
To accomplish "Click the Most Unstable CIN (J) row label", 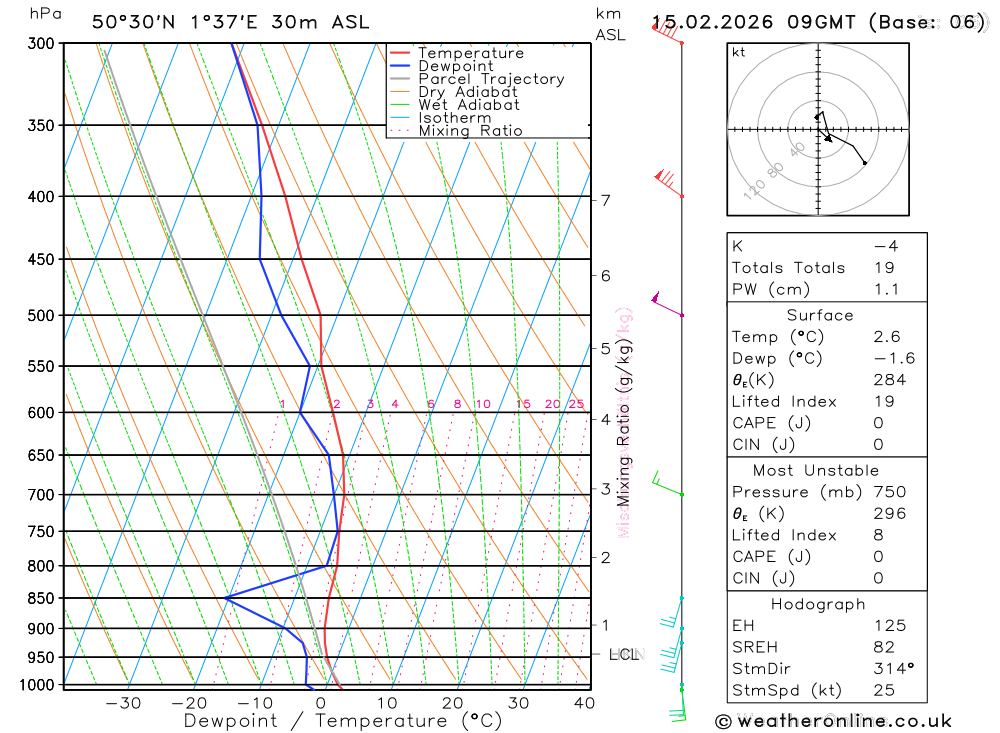I will 763,579.
